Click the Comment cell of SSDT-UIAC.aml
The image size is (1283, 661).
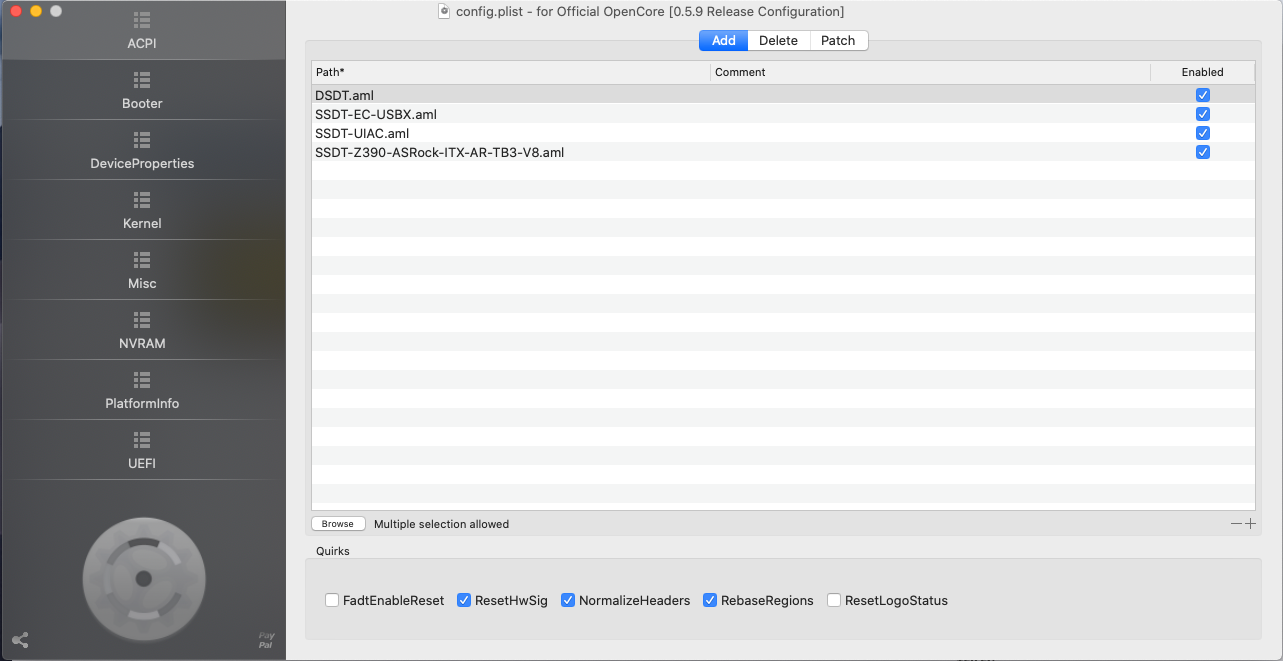pos(930,133)
